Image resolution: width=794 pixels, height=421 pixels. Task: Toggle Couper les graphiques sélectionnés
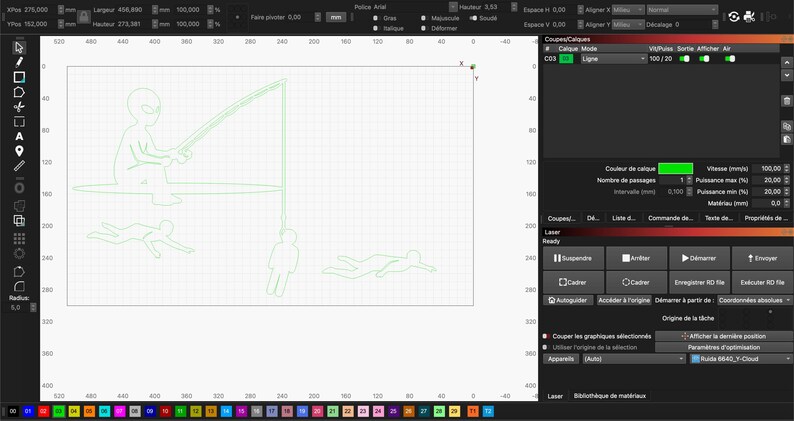coord(546,336)
